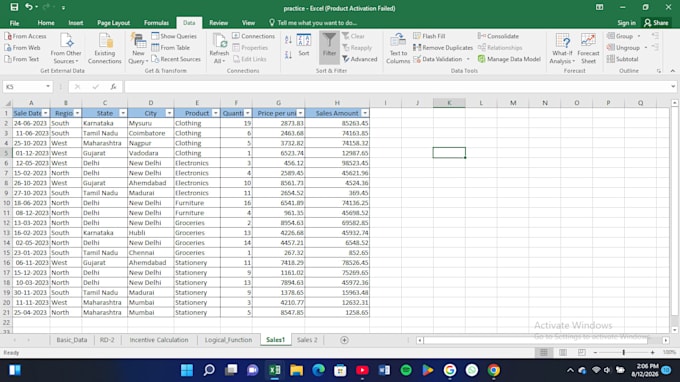This screenshot has height=382, width=680.
Task: Create a Forecast Sheet
Action: (x=588, y=49)
